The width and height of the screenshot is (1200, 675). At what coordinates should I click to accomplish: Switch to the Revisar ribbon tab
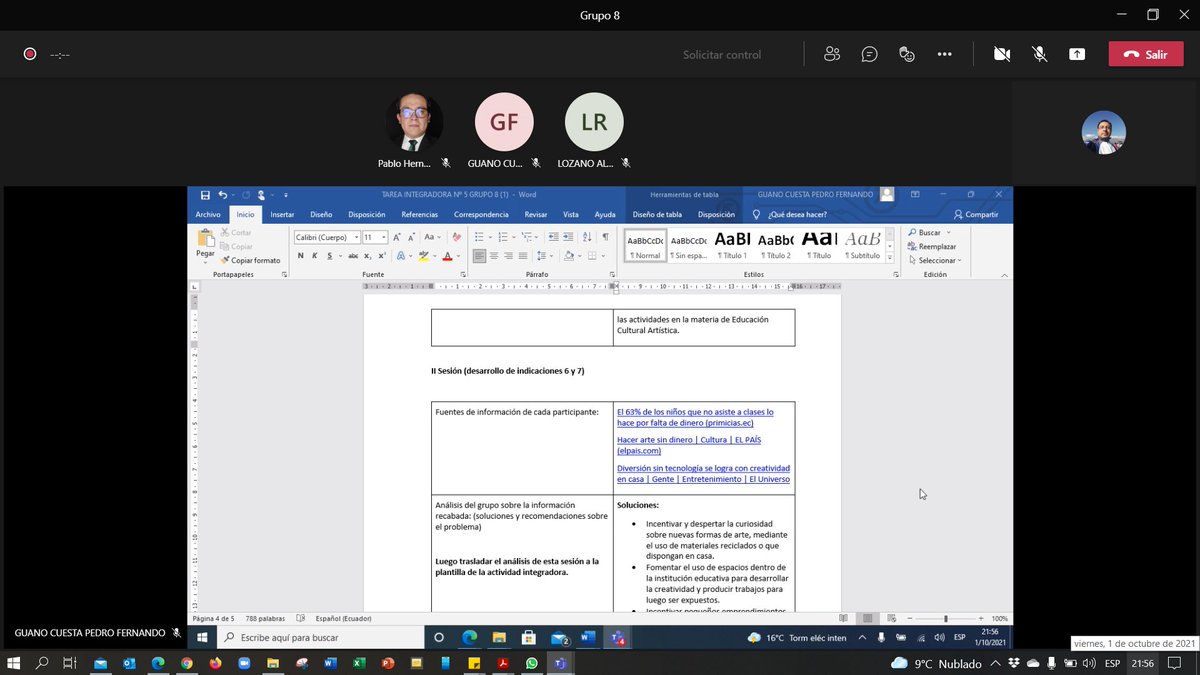coord(536,214)
